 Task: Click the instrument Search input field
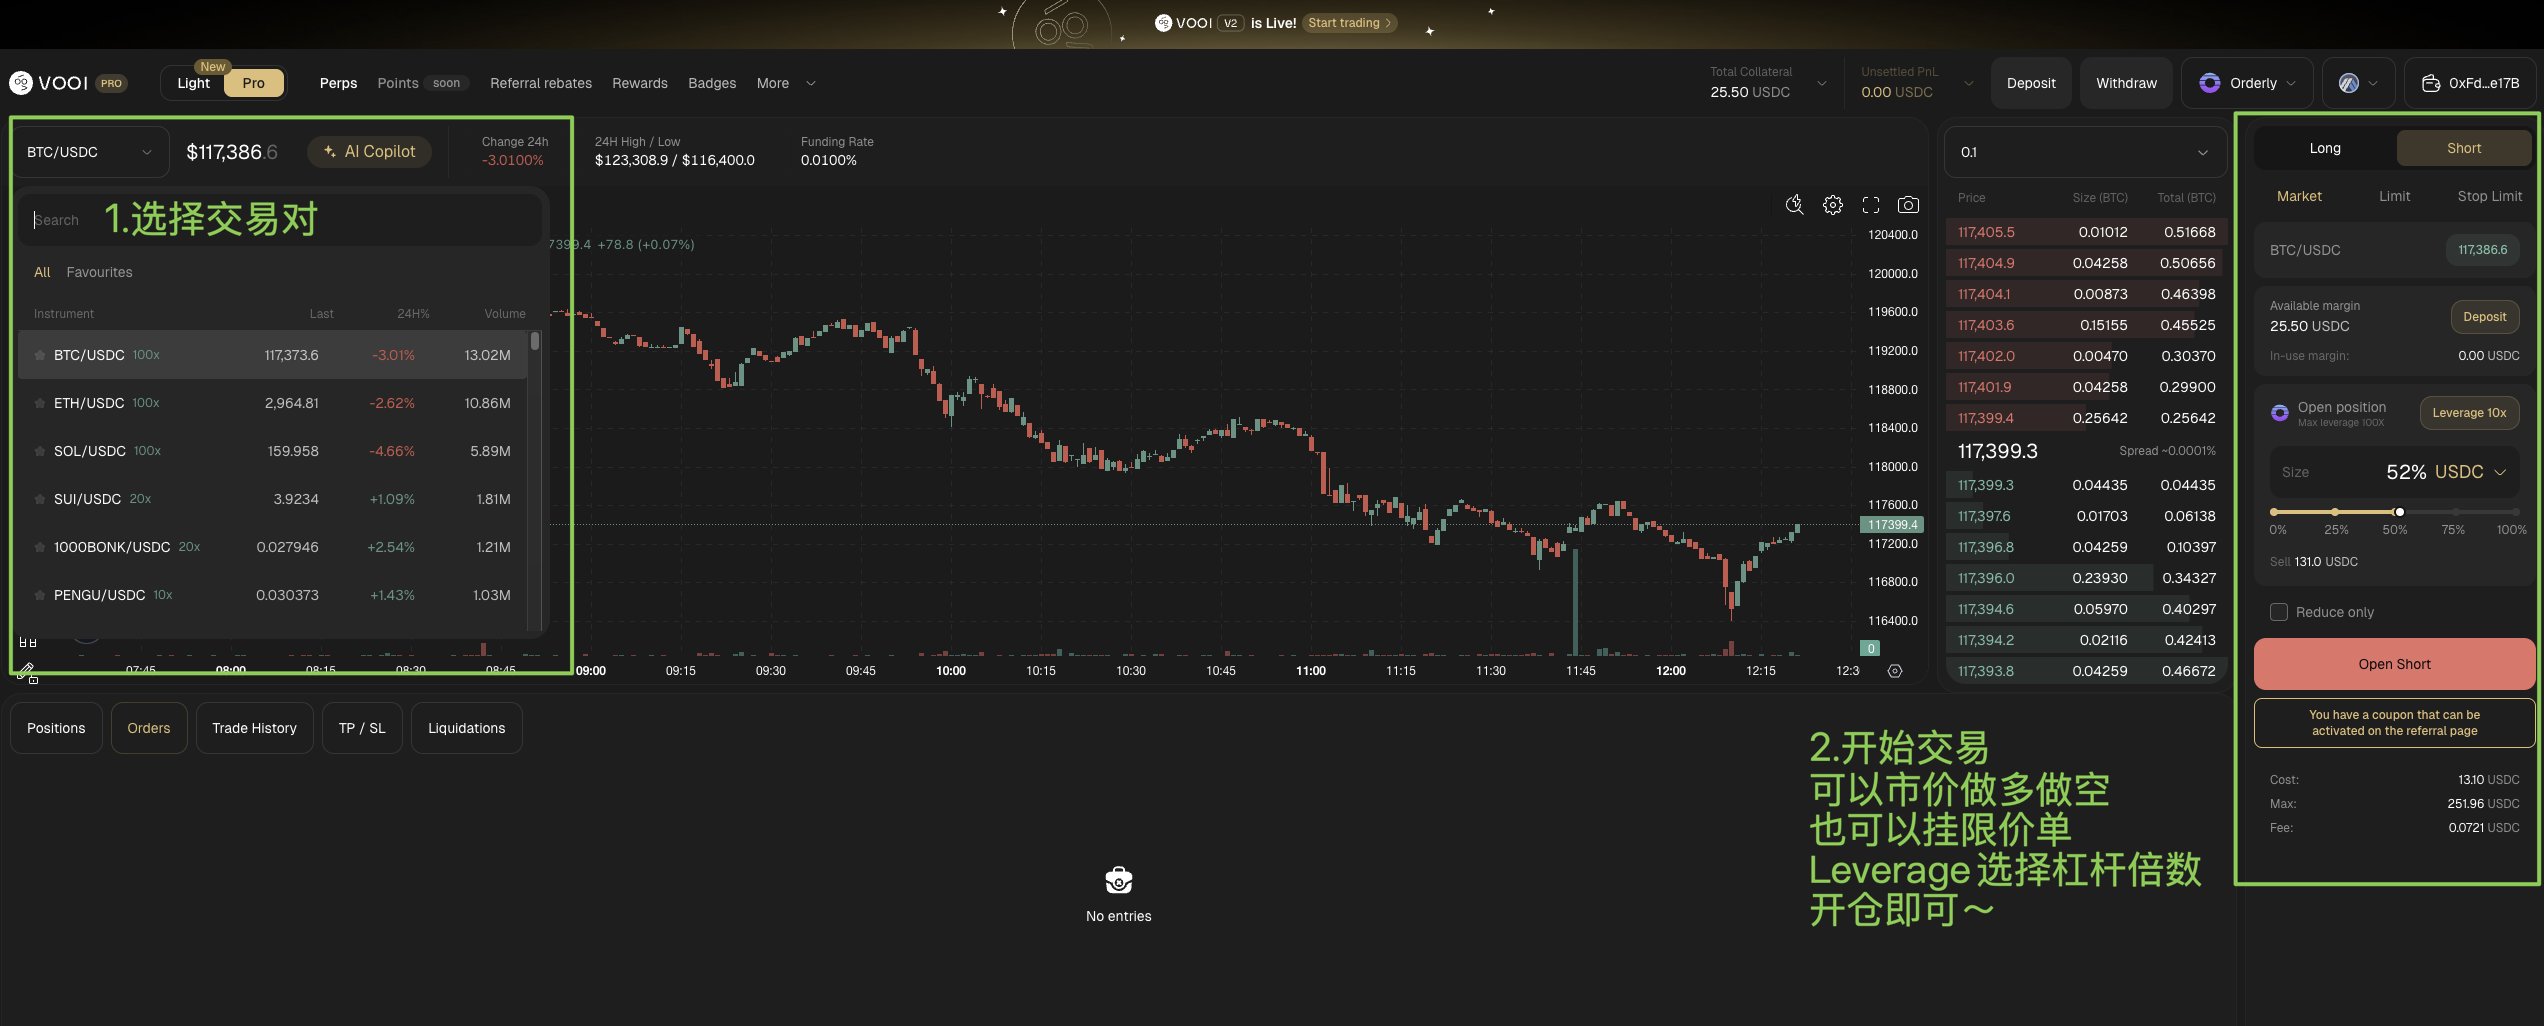tap(280, 220)
